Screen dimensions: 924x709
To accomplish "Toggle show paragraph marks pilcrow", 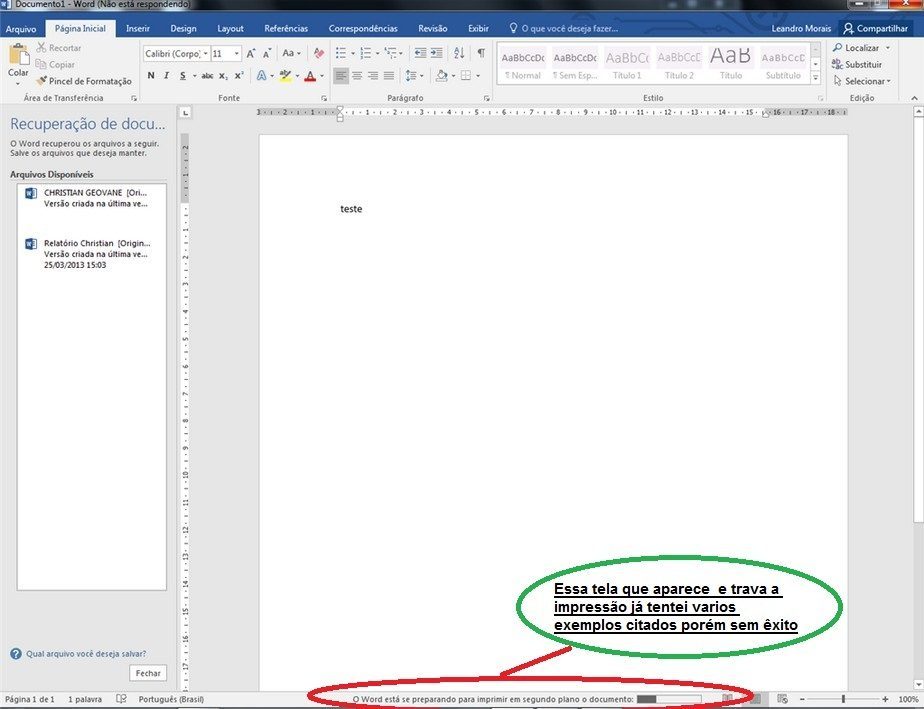I will pyautogui.click(x=481, y=54).
